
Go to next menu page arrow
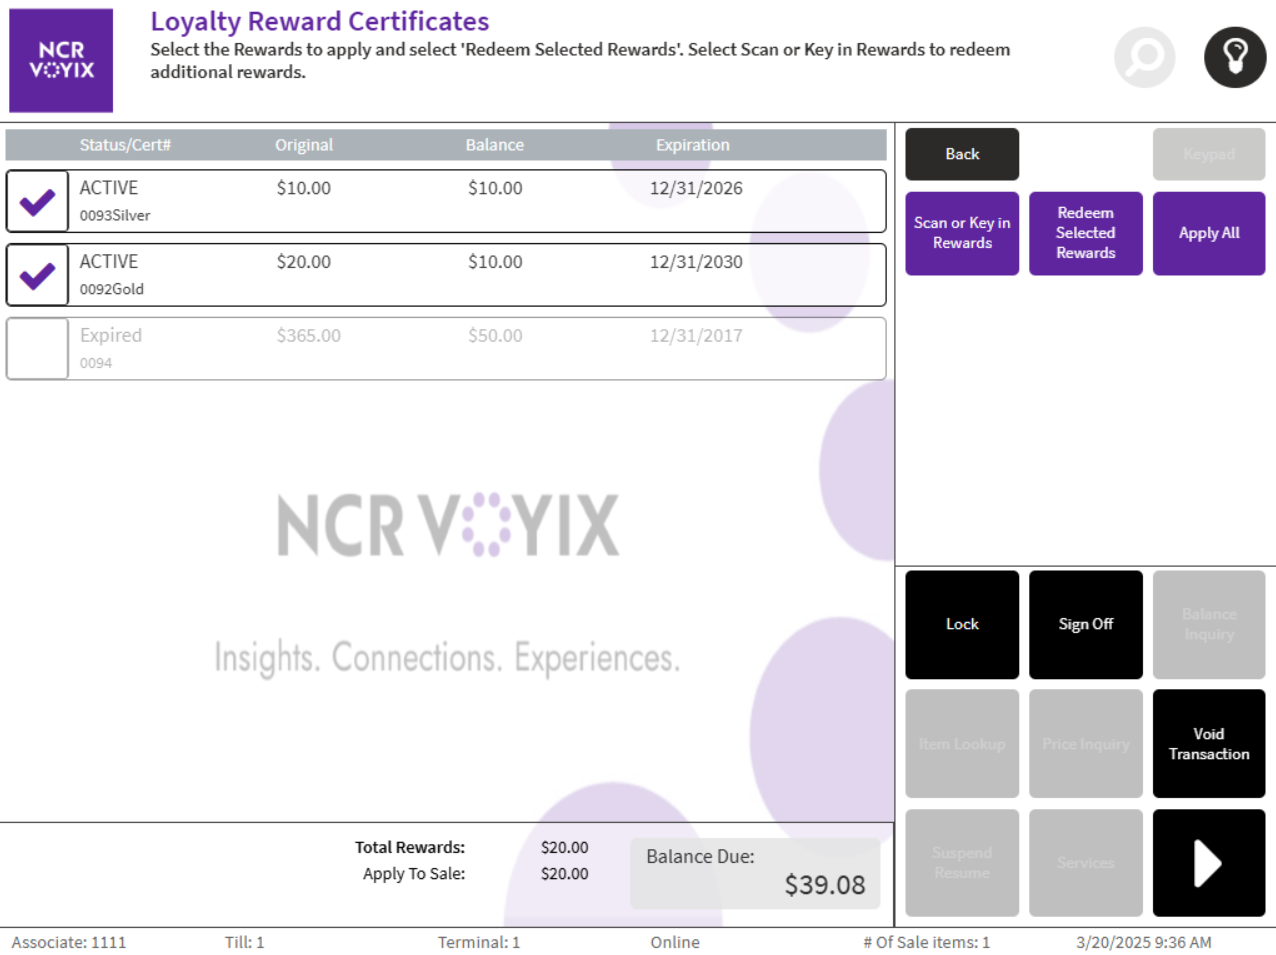1209,863
